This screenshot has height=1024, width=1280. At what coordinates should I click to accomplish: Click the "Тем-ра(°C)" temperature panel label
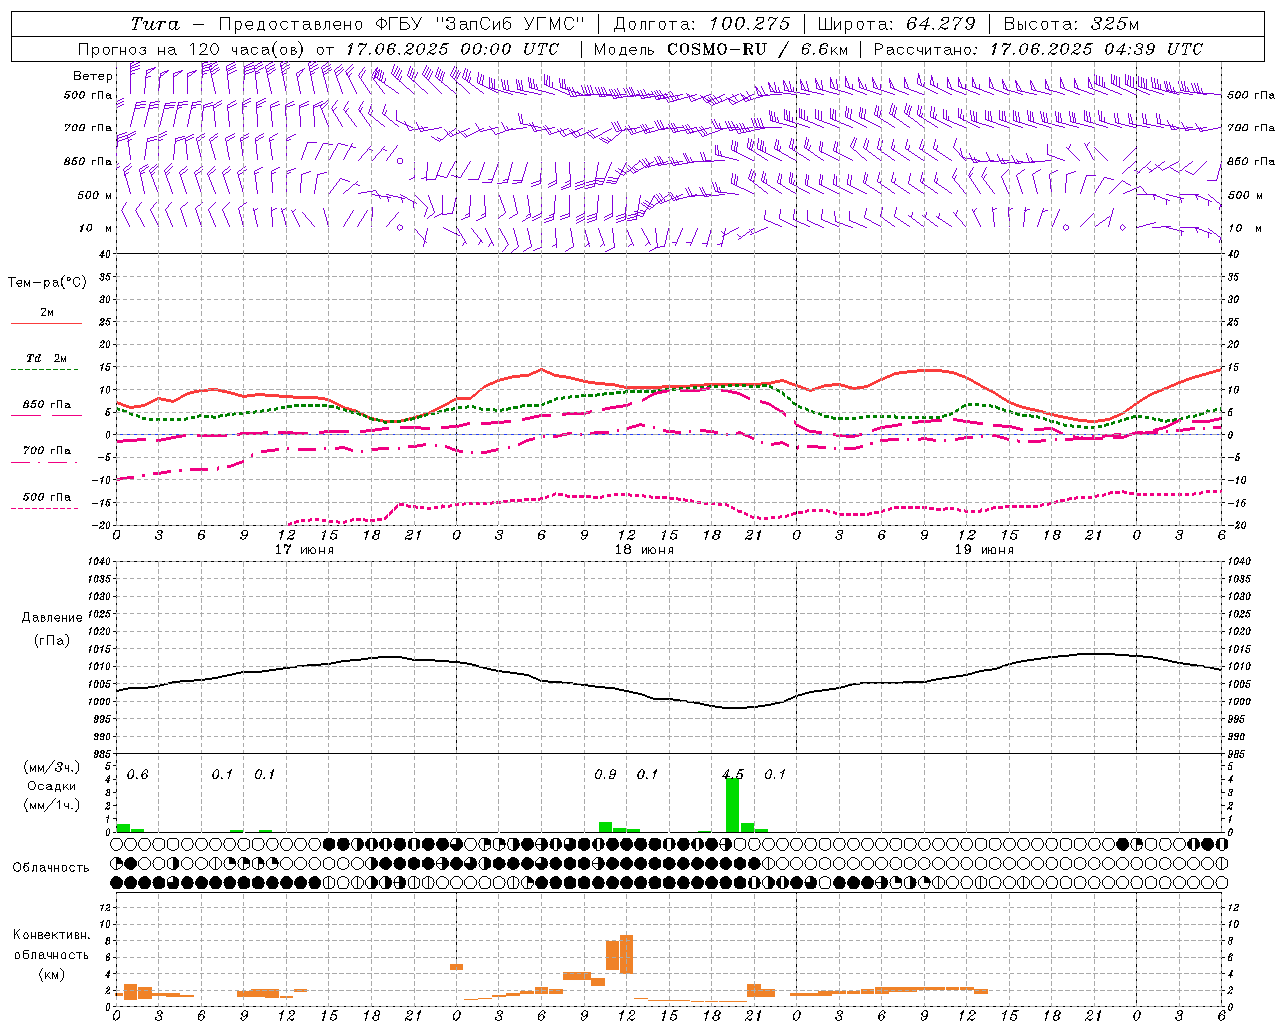pos(47,283)
